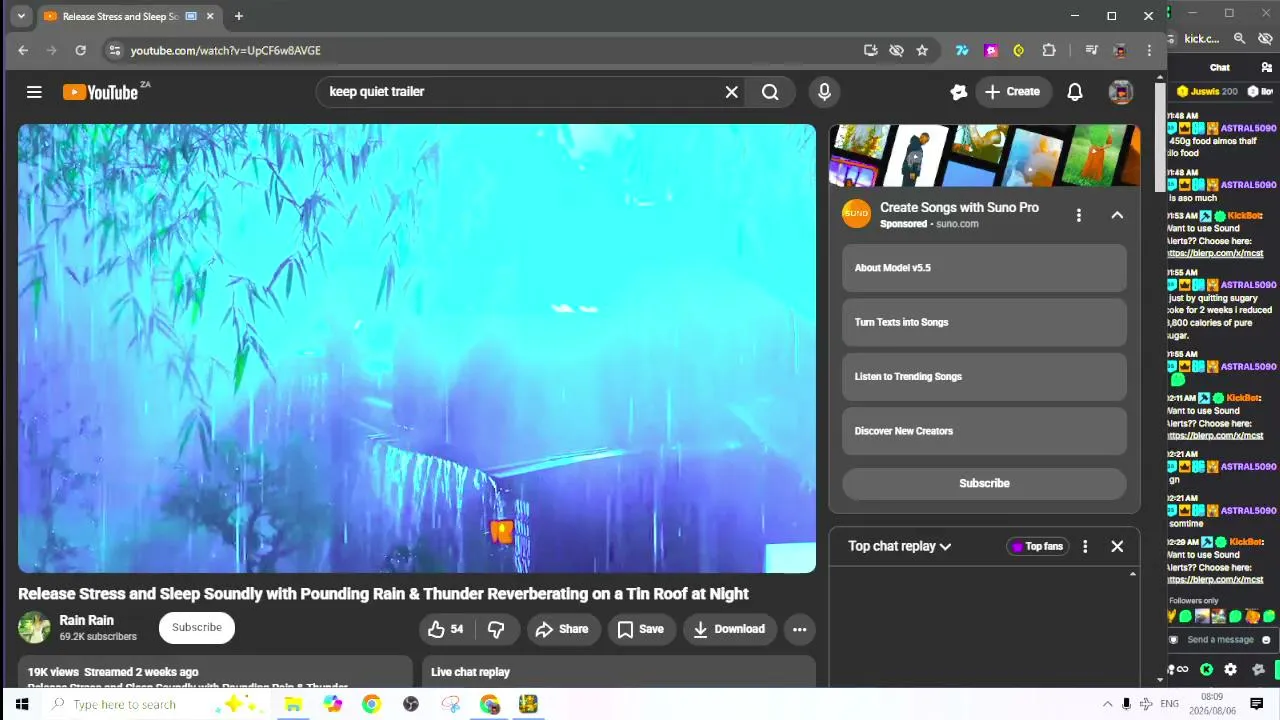
Task: Click About Model v5.5 ad link
Action: (984, 268)
